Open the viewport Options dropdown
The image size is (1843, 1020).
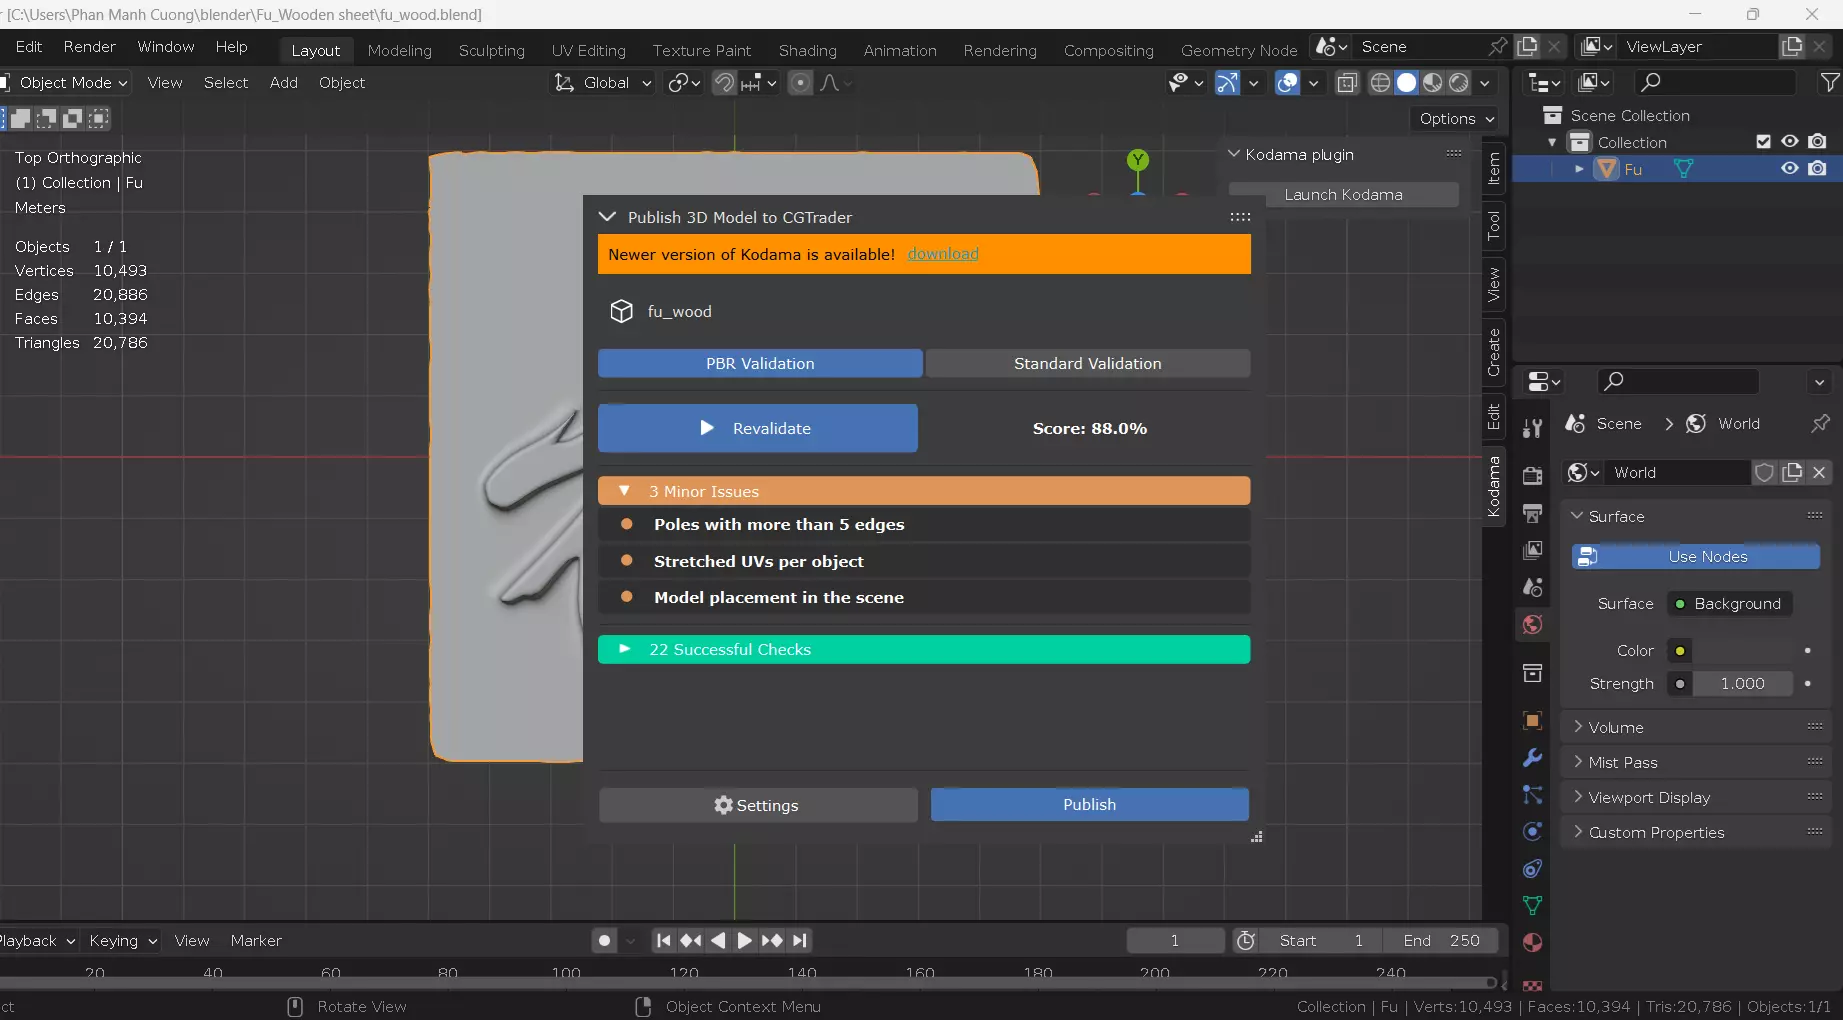pyautogui.click(x=1456, y=118)
